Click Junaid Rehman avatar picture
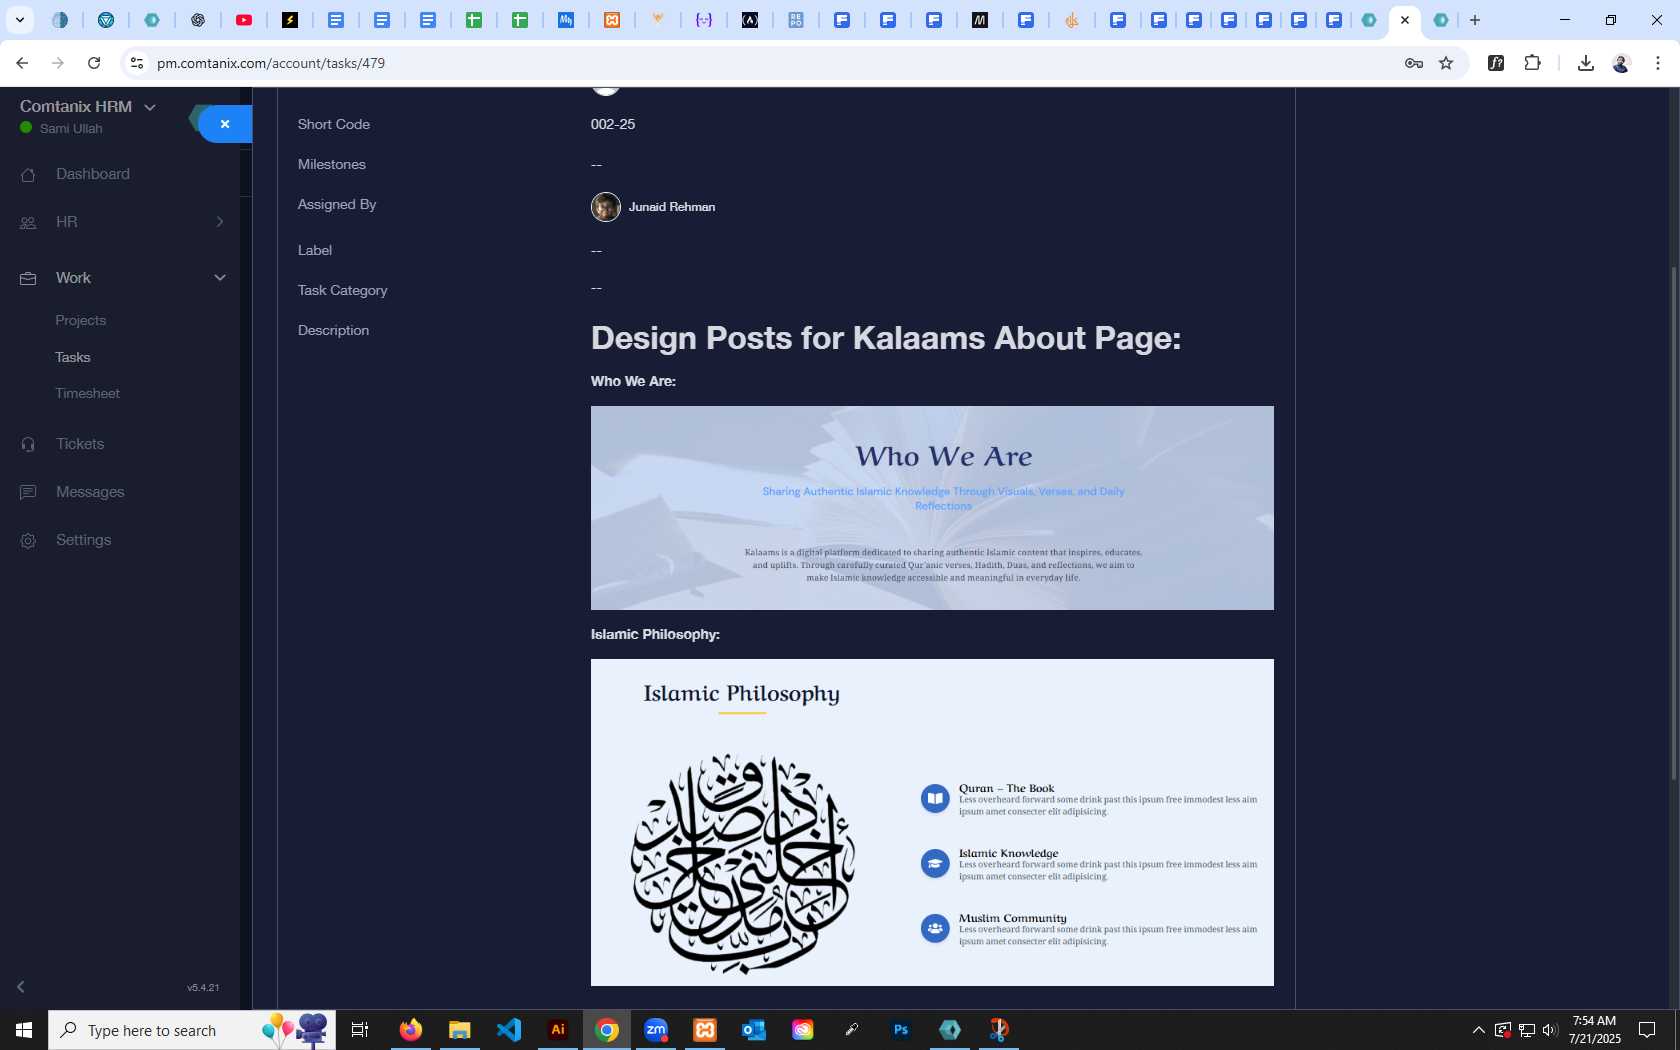1680x1050 pixels. [606, 207]
